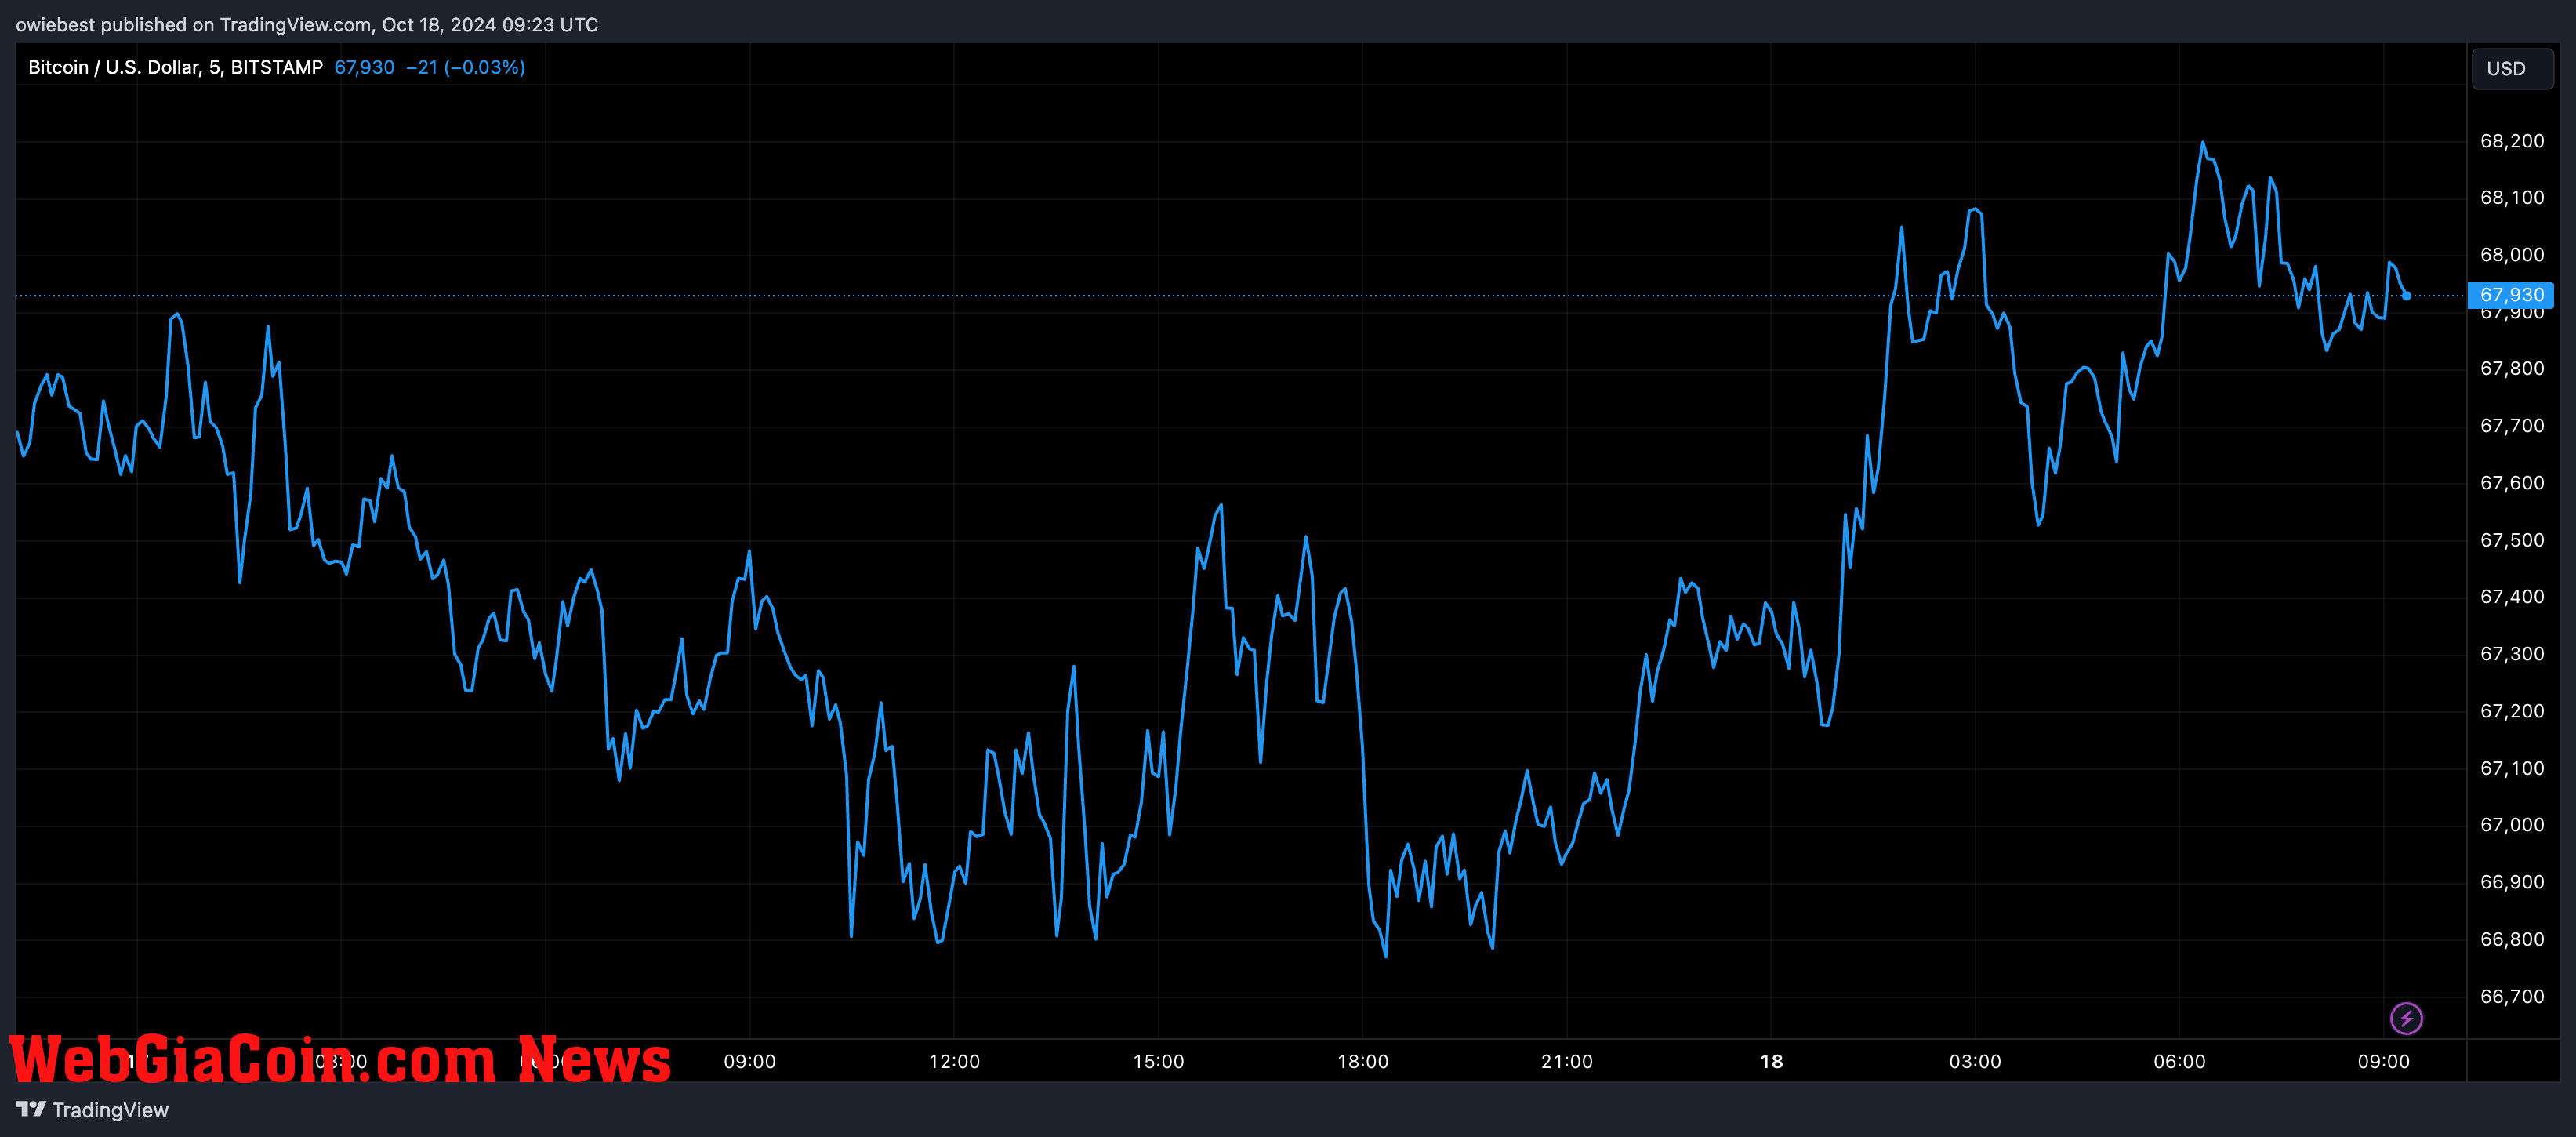Click the 15:00 time axis label
This screenshot has width=2576, height=1137.
1158,1061
